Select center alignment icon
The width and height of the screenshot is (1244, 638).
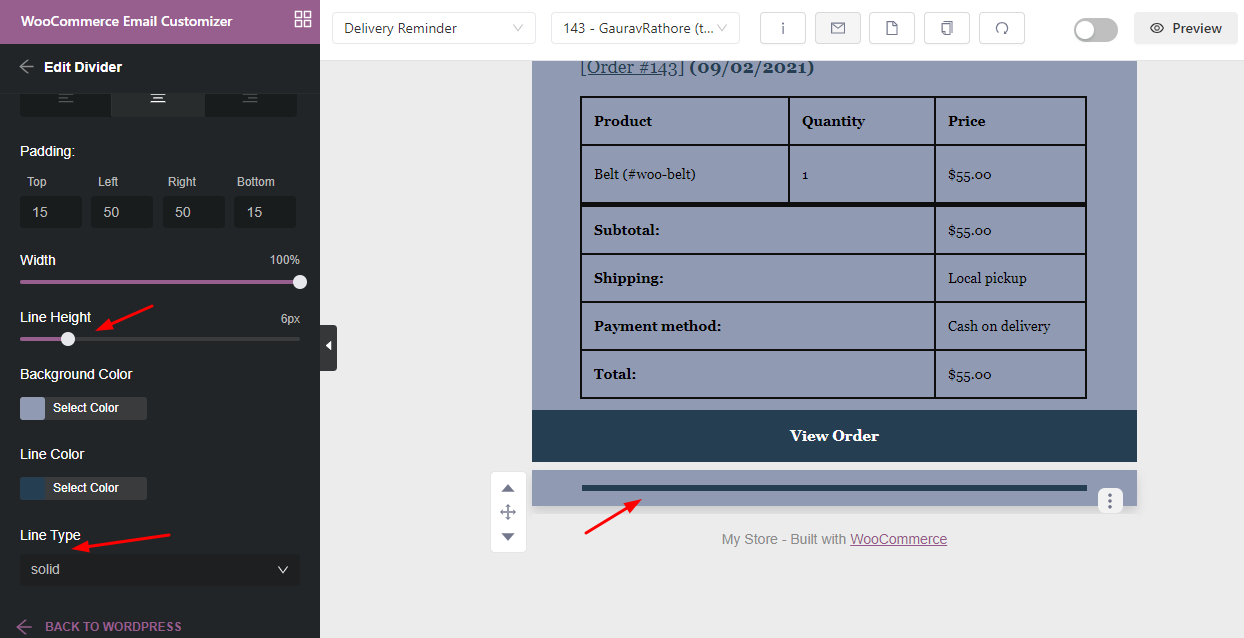158,98
